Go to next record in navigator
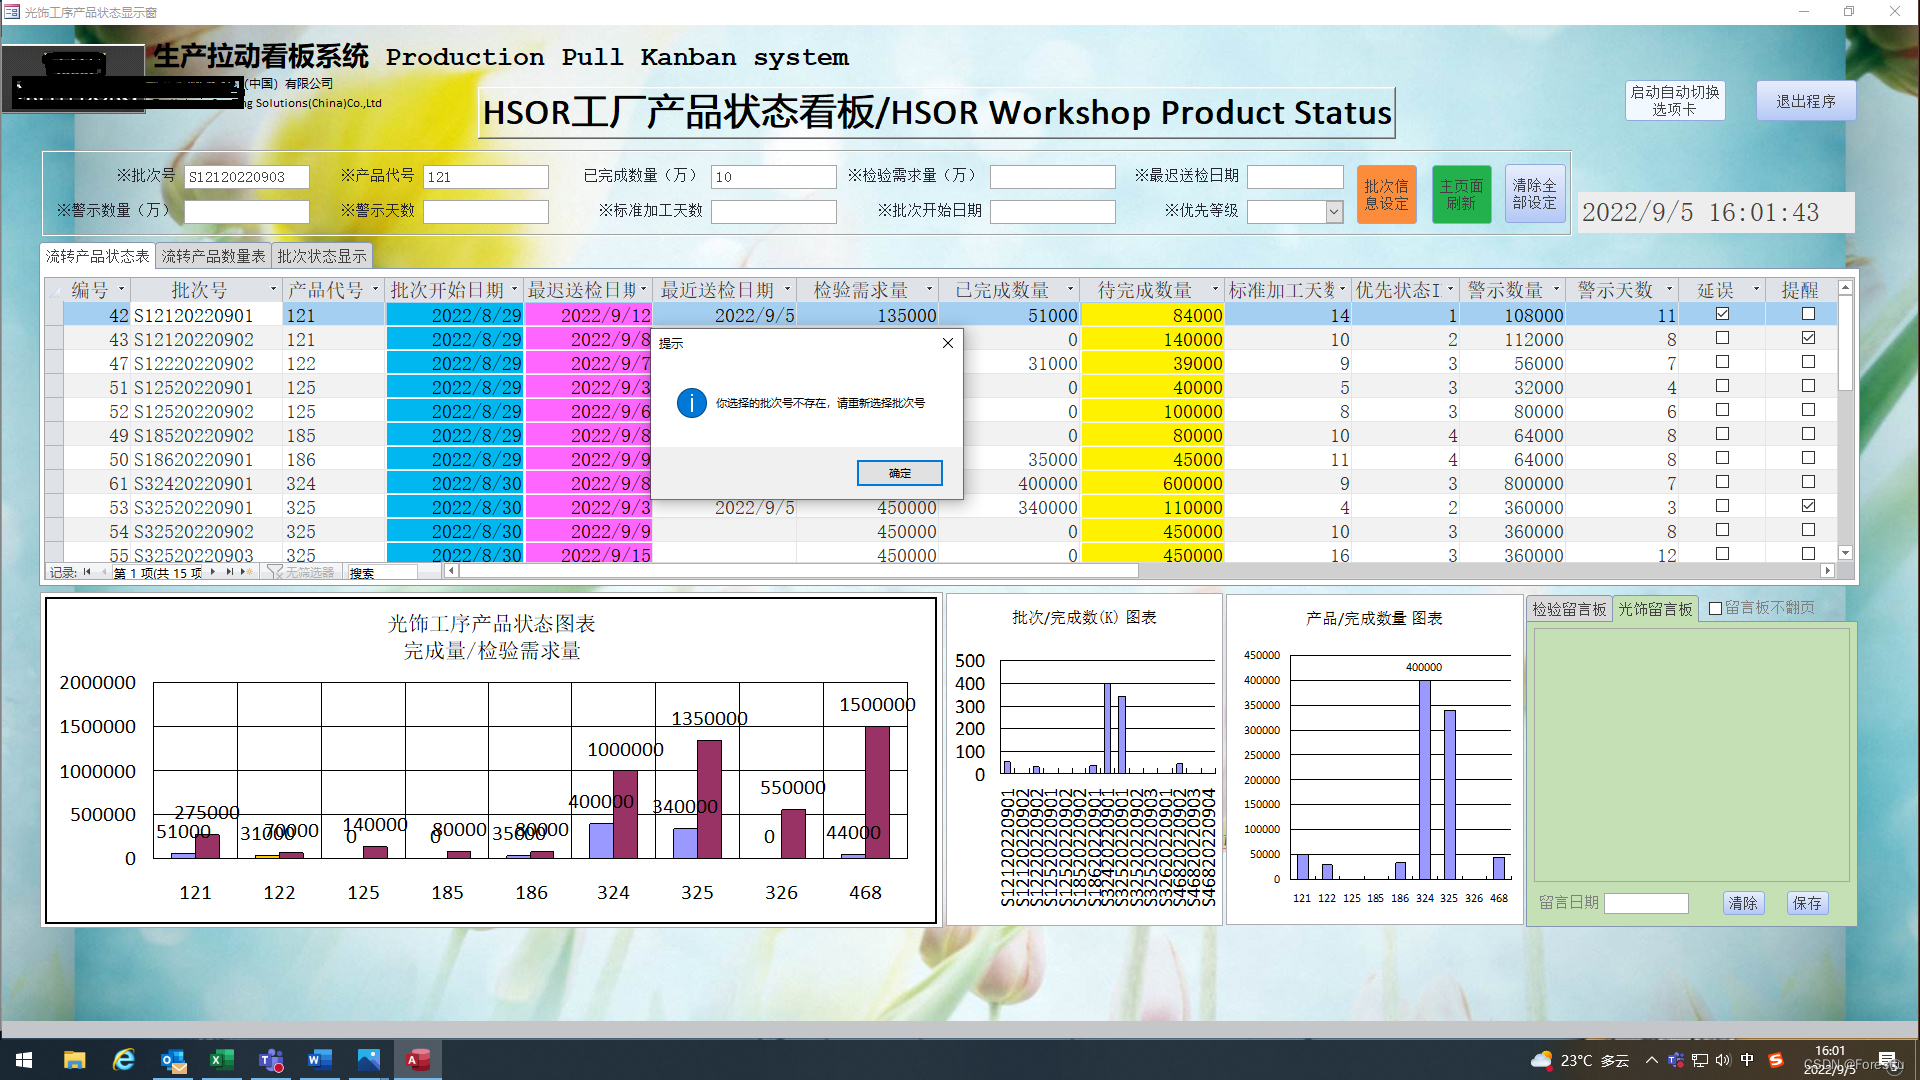This screenshot has width=1920, height=1080. pos(213,572)
